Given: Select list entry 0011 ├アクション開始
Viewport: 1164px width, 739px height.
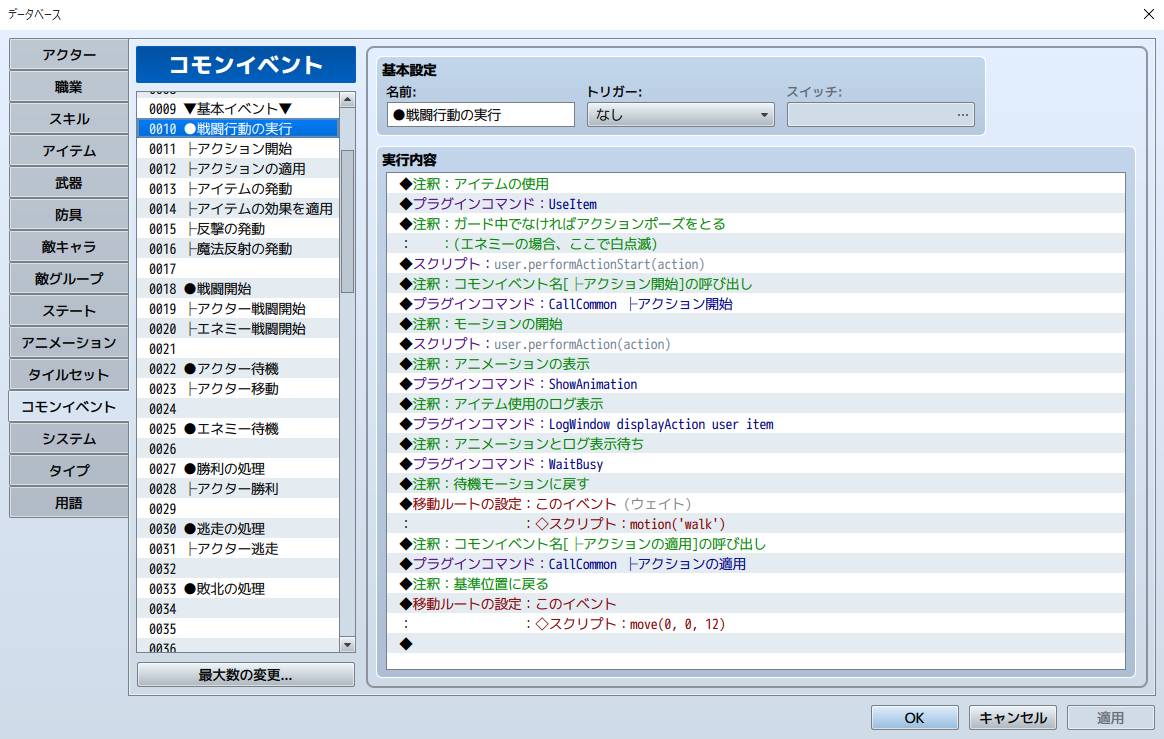Looking at the screenshot, I should (x=238, y=149).
